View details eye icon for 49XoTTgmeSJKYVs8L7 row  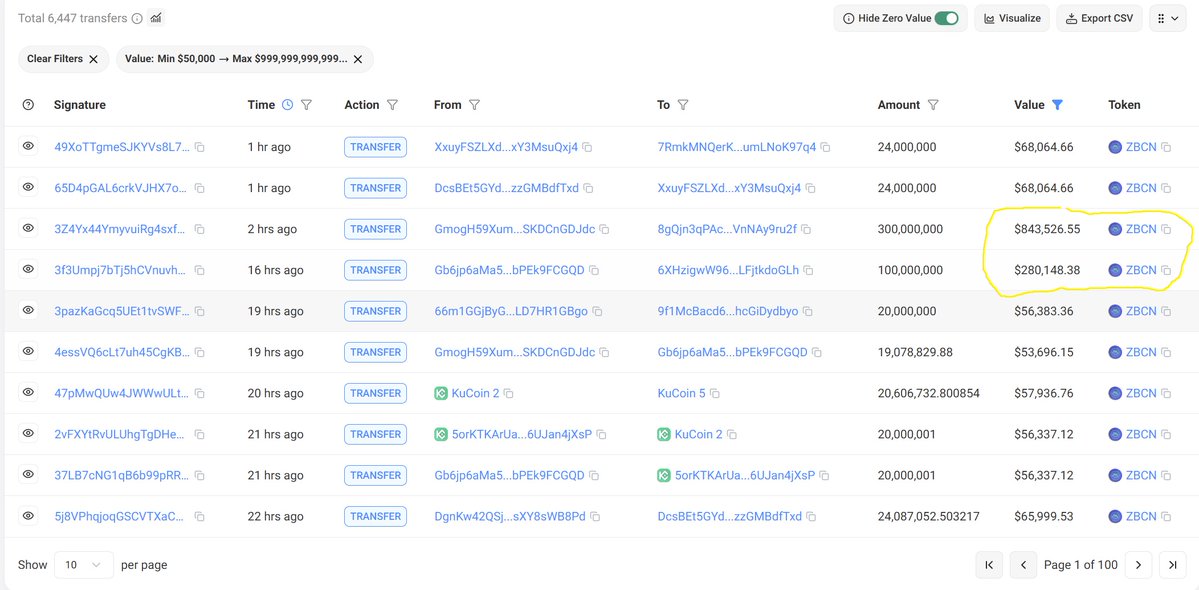(x=28, y=146)
